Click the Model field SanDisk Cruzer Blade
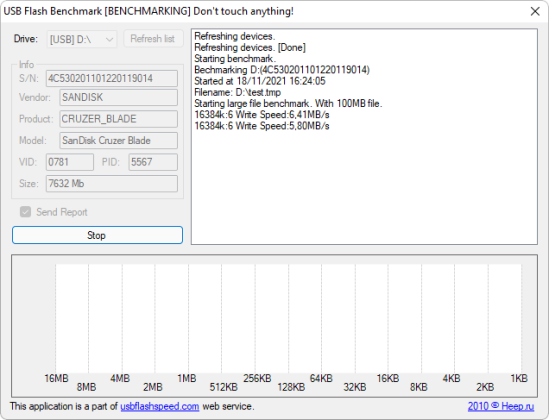The width and height of the screenshot is (549, 420). [119, 141]
